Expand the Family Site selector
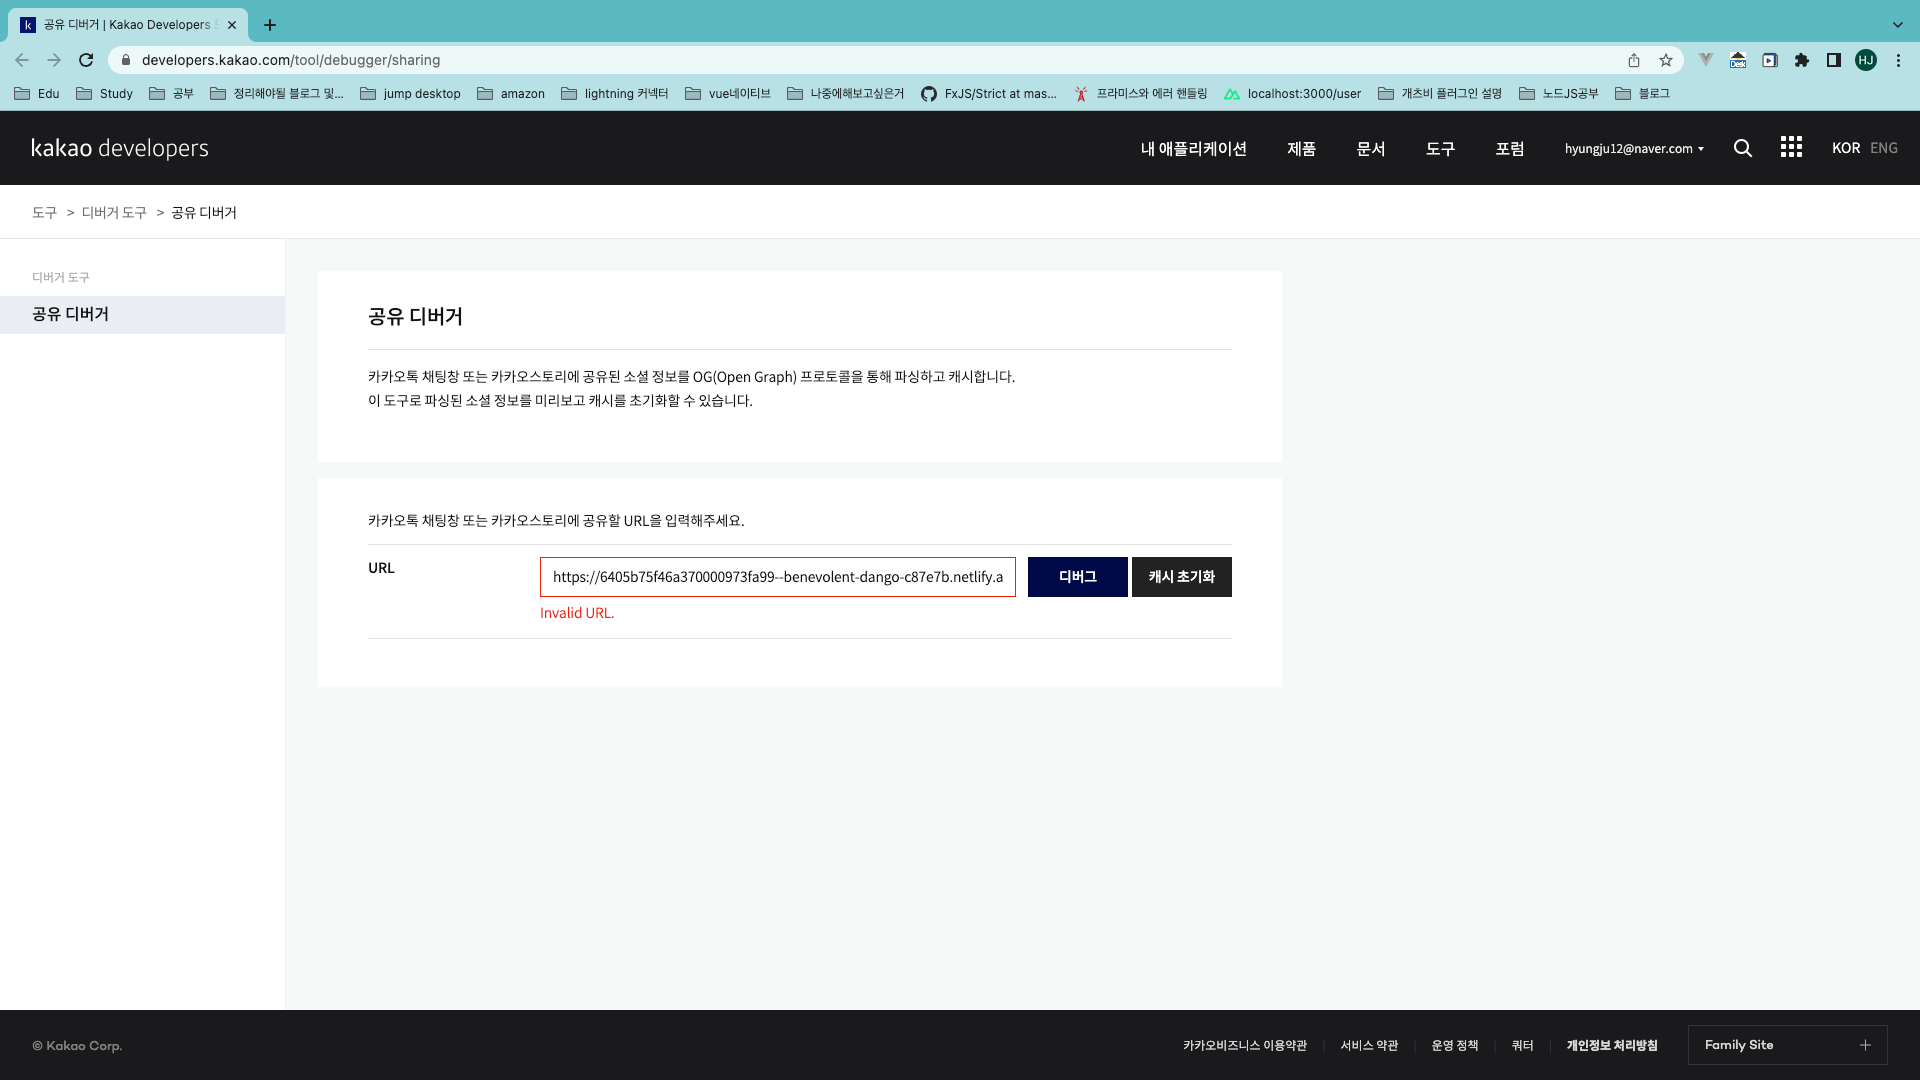The width and height of the screenshot is (1920, 1080). tap(1787, 1045)
